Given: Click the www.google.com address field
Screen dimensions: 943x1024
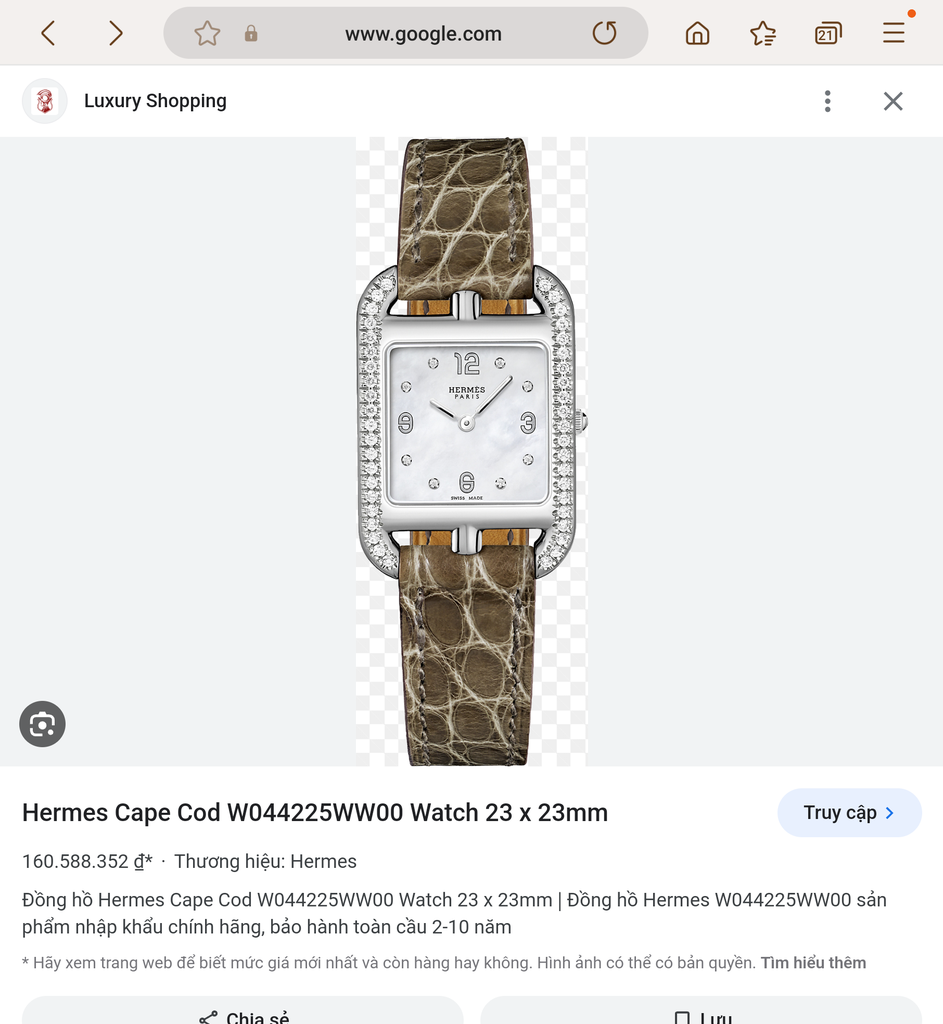Looking at the screenshot, I should pos(423,33).
